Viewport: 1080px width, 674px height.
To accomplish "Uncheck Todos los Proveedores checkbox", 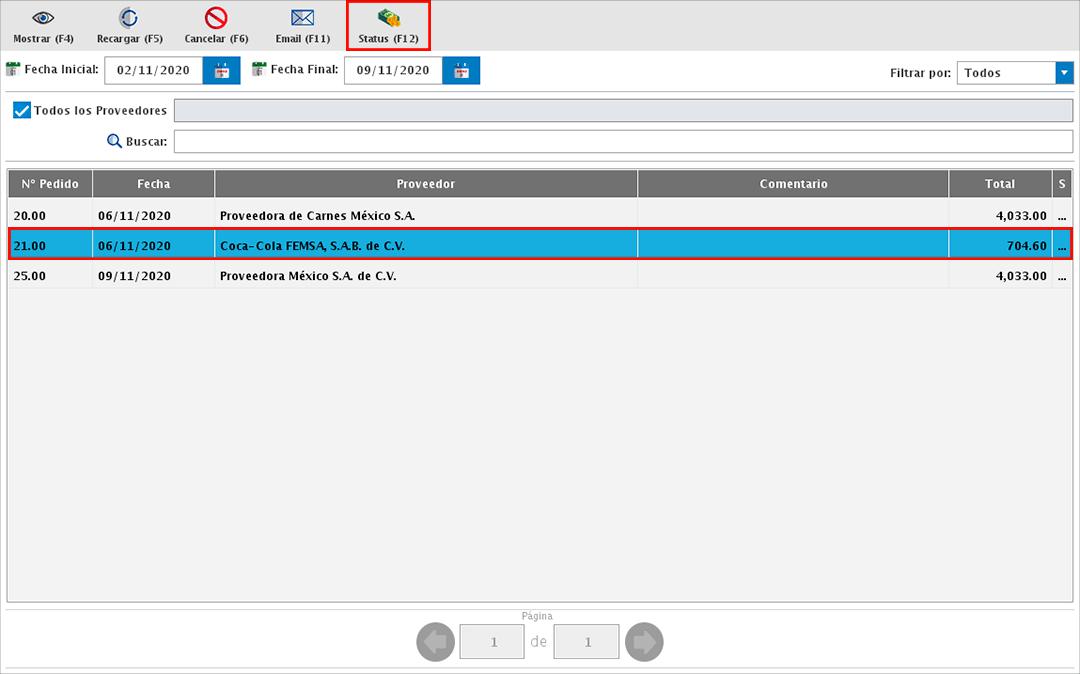I will point(22,110).
